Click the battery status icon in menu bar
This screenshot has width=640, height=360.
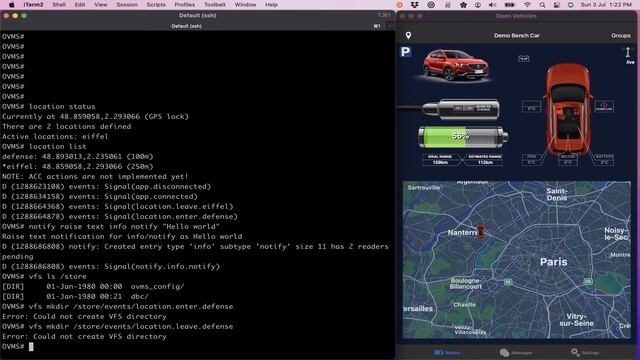(x=510, y=4)
